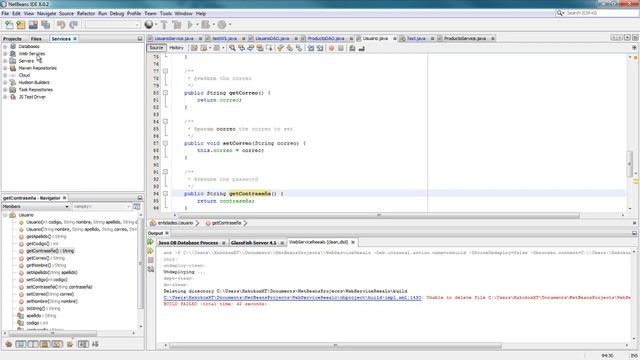The image size is (640, 360).
Task: Click the editor vertical scrollbar thumb
Action: 629,164
